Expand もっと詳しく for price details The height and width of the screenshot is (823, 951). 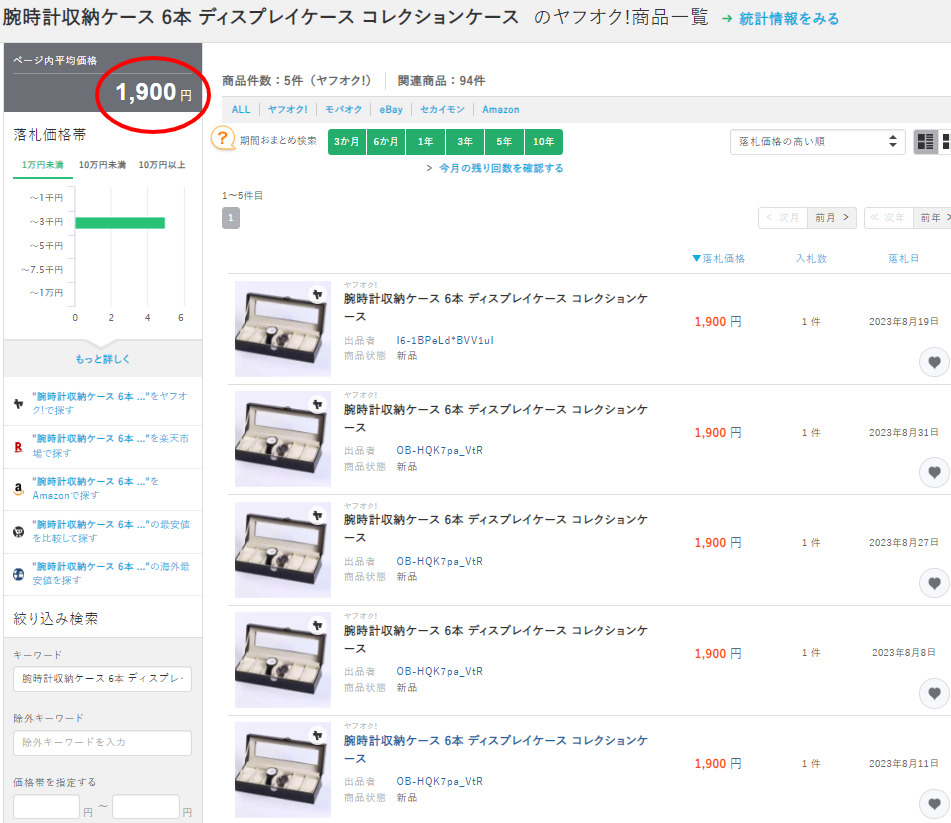(x=103, y=359)
